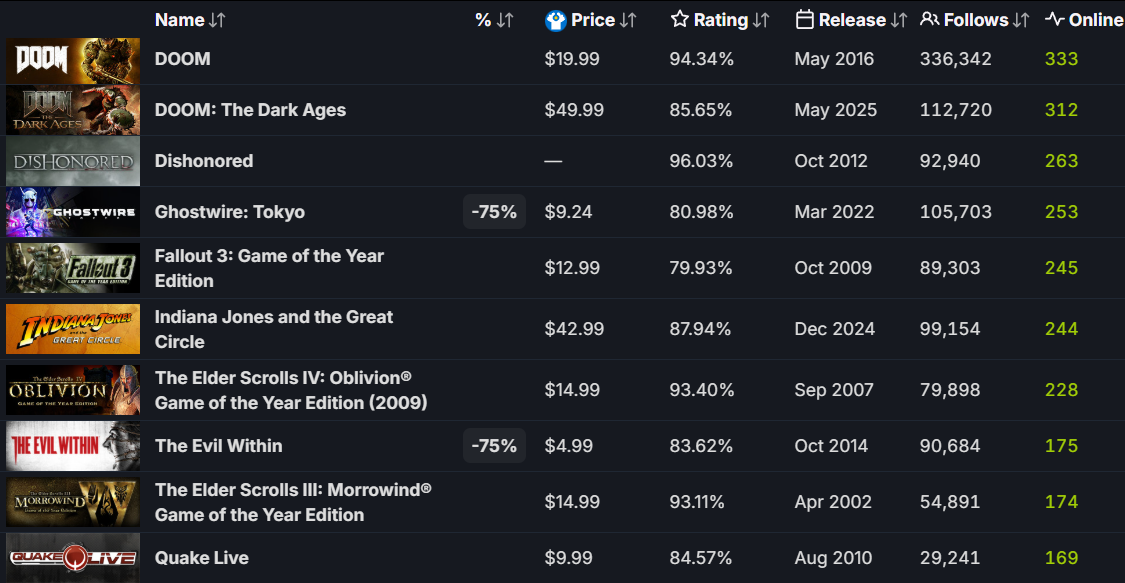
Task: Click the Fallout 3 cover thumbnail
Action: [73, 268]
